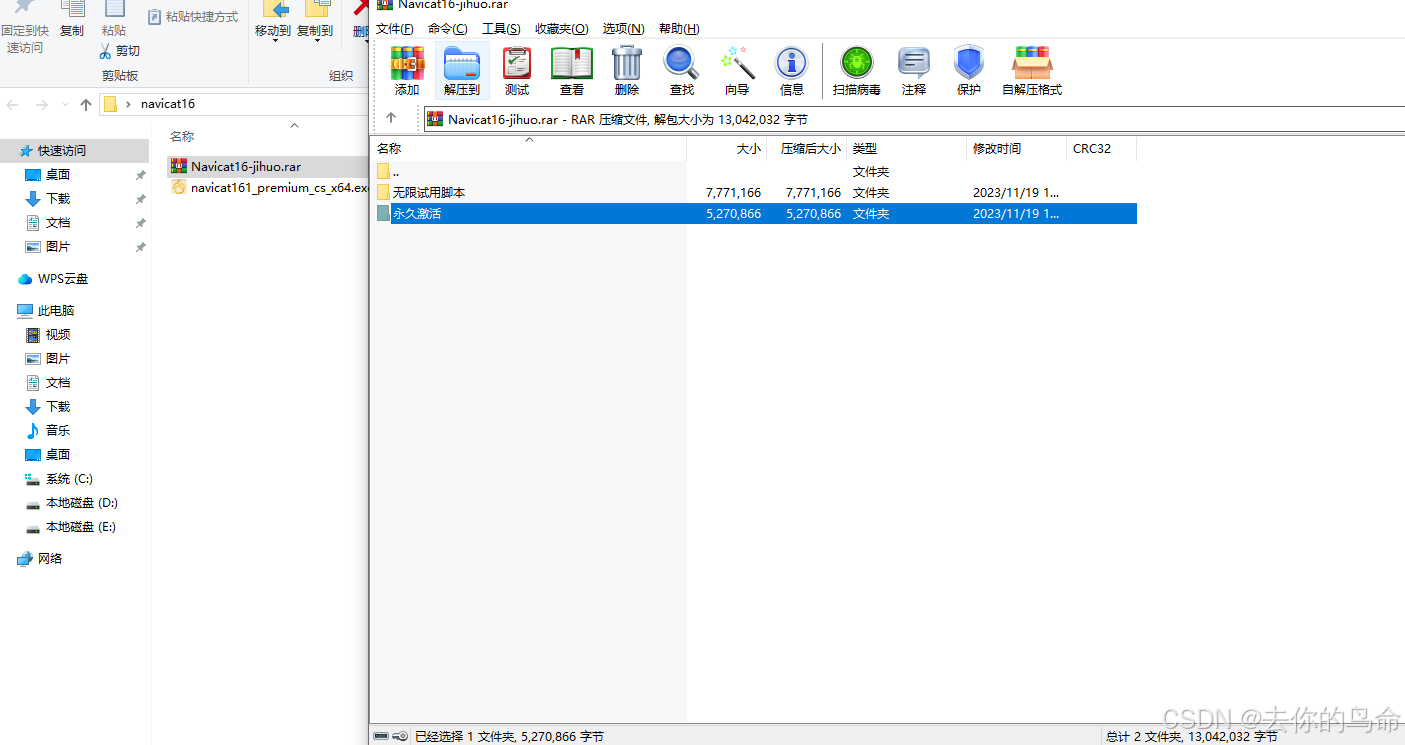Select the 无限试用脚本 folder row
Screen dimensions: 1405x745
point(755,192)
